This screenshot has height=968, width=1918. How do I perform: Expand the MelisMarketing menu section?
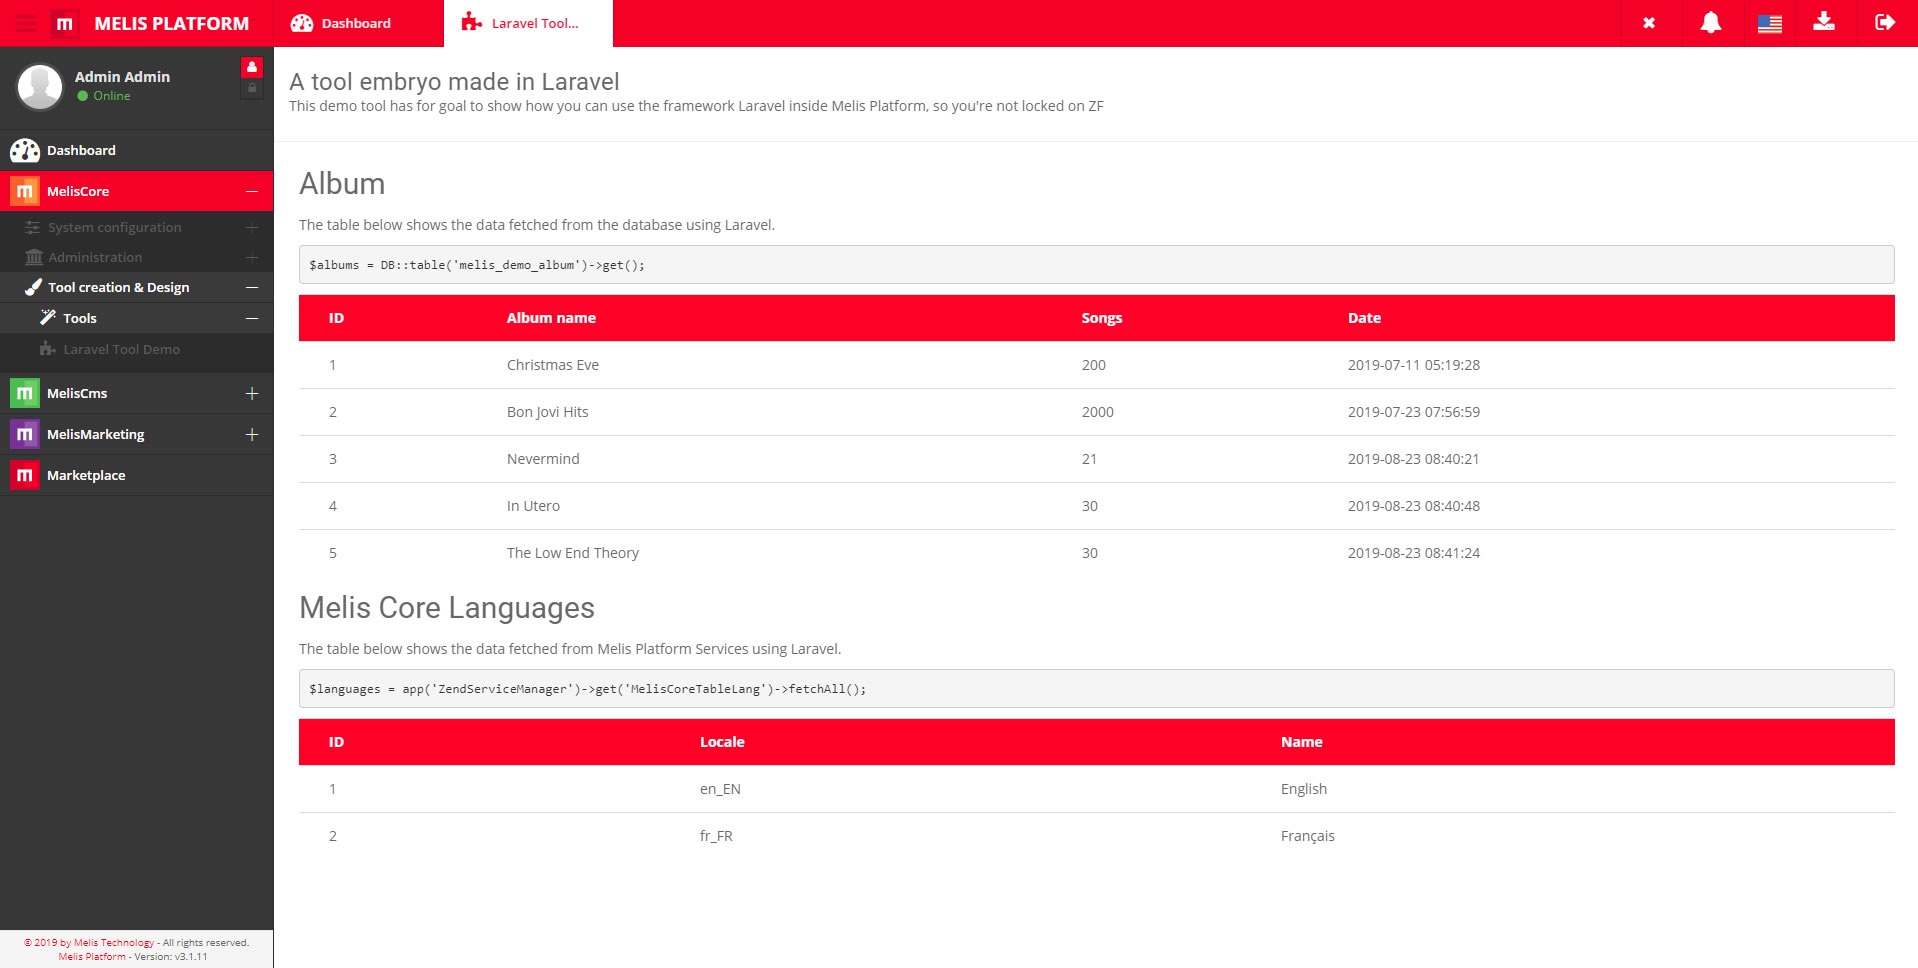252,434
